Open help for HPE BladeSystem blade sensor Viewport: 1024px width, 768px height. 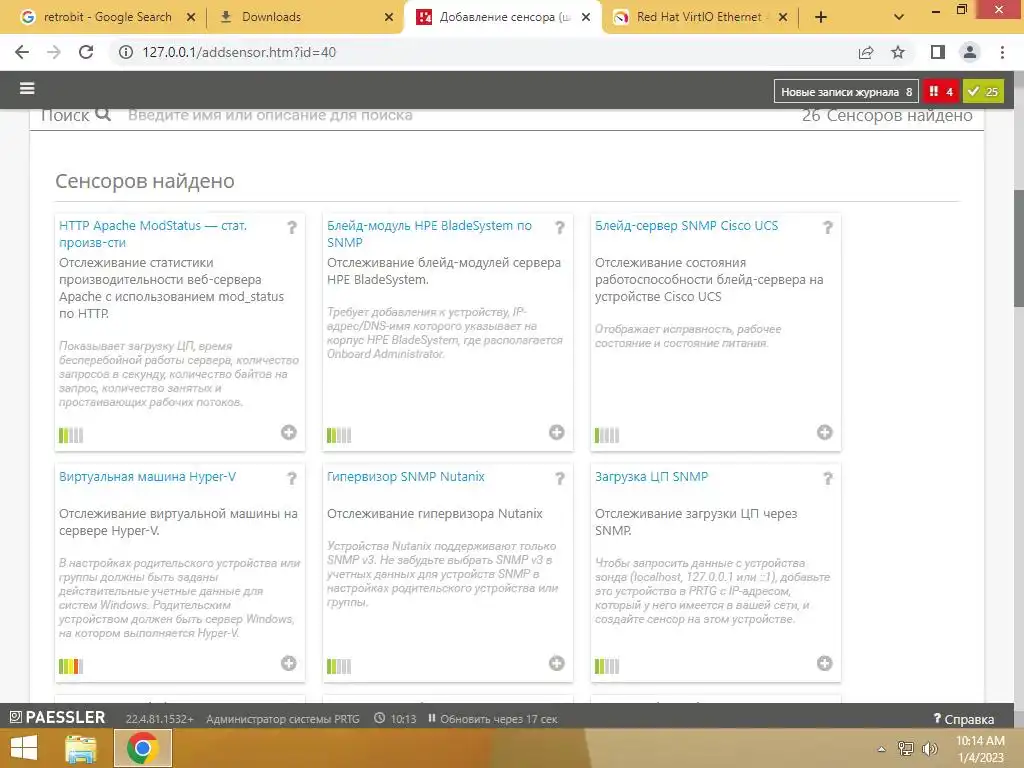coord(560,227)
